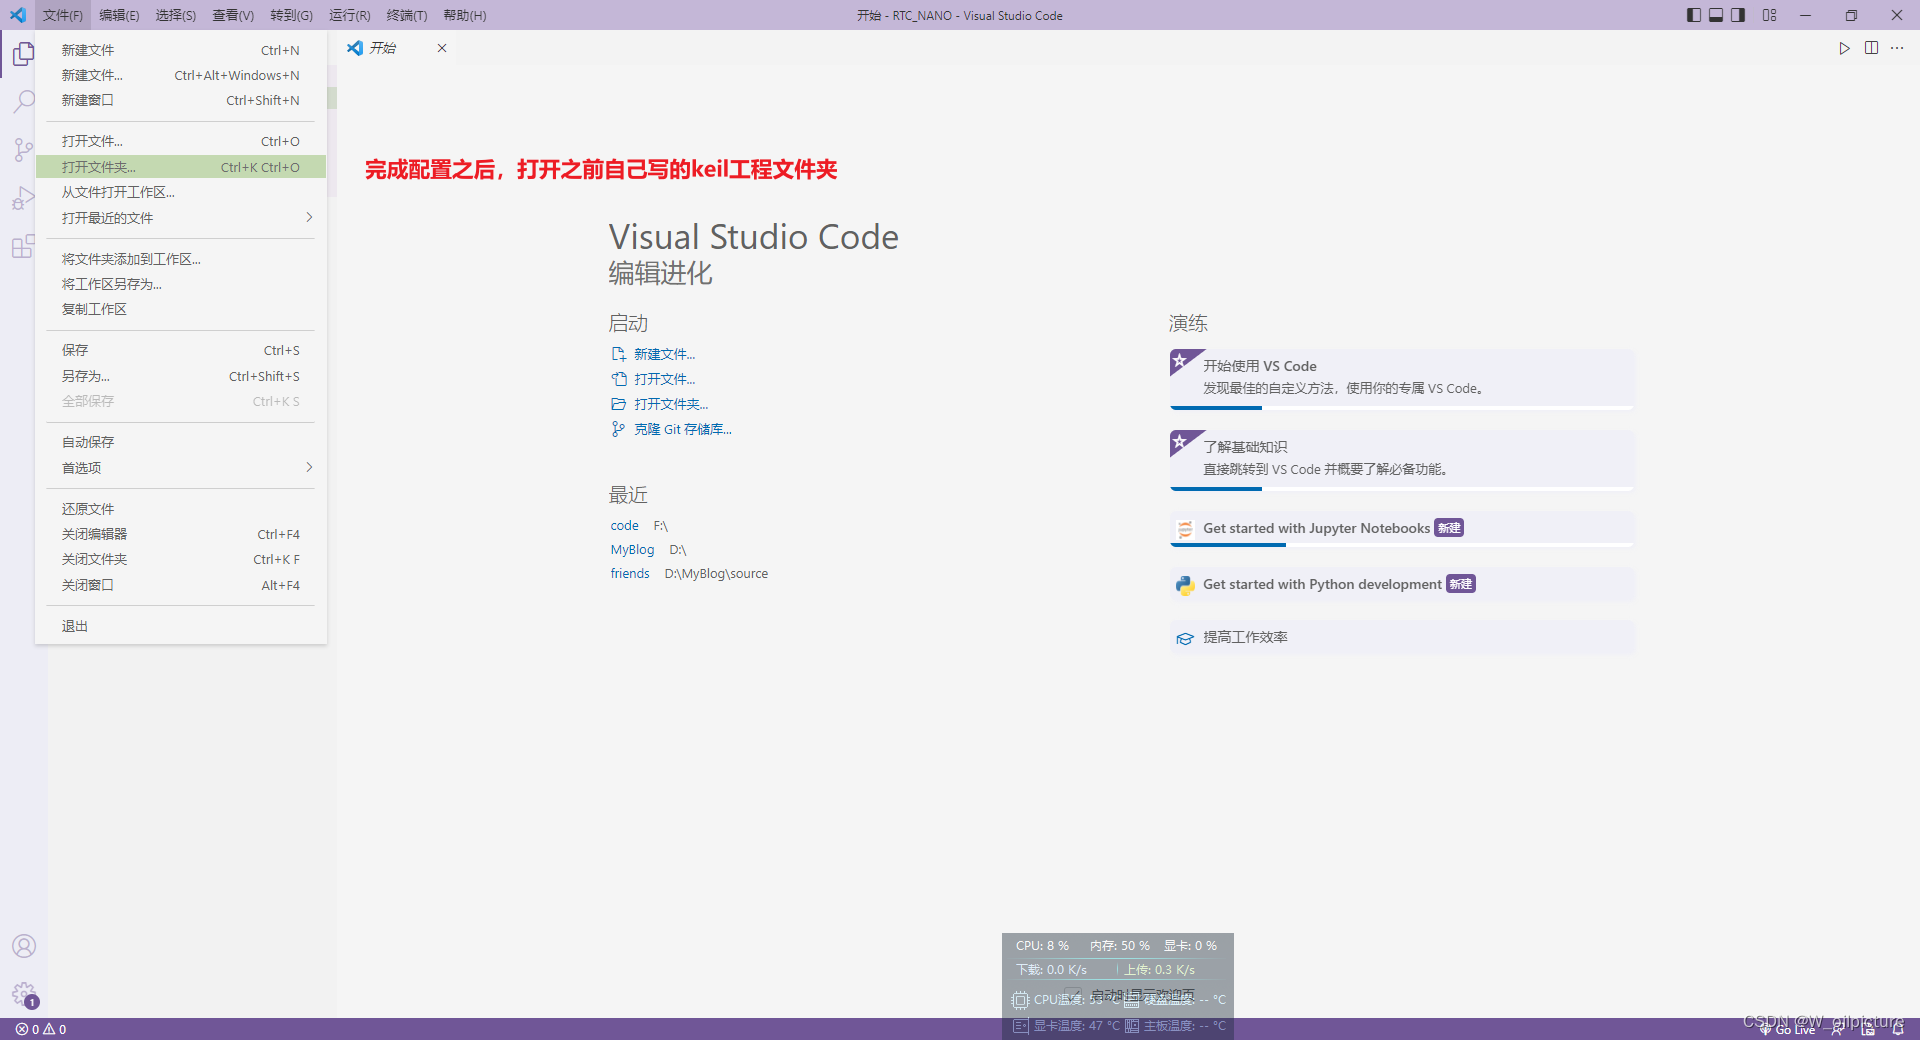Screen dimensions: 1920x1040
Task: Open Get started with Python development
Action: coord(1402,584)
